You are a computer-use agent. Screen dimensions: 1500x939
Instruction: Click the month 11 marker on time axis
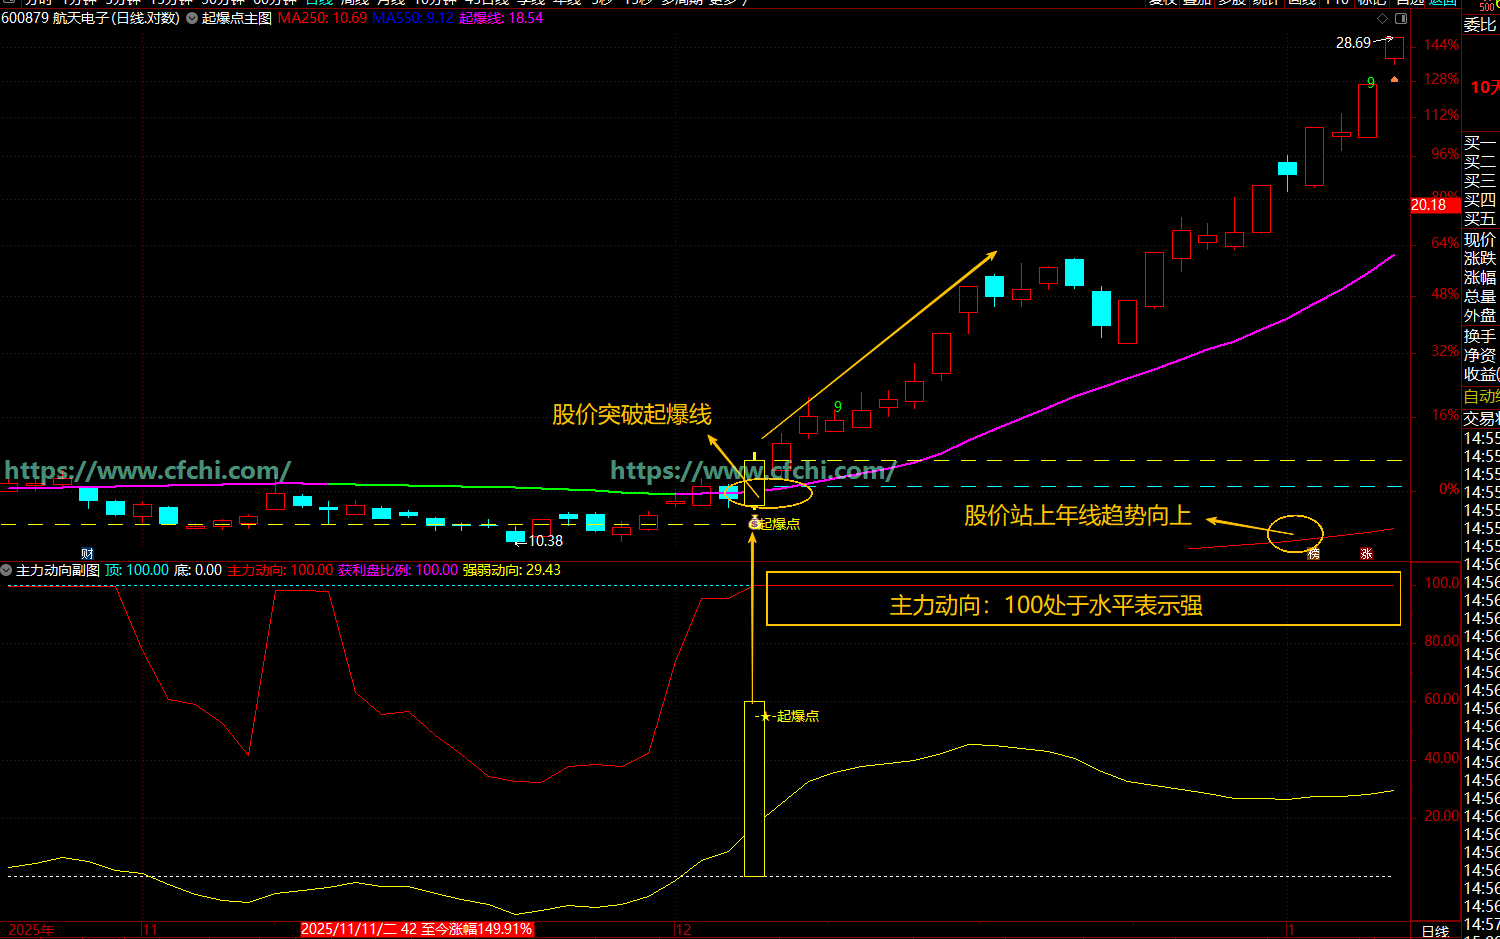[x=150, y=930]
